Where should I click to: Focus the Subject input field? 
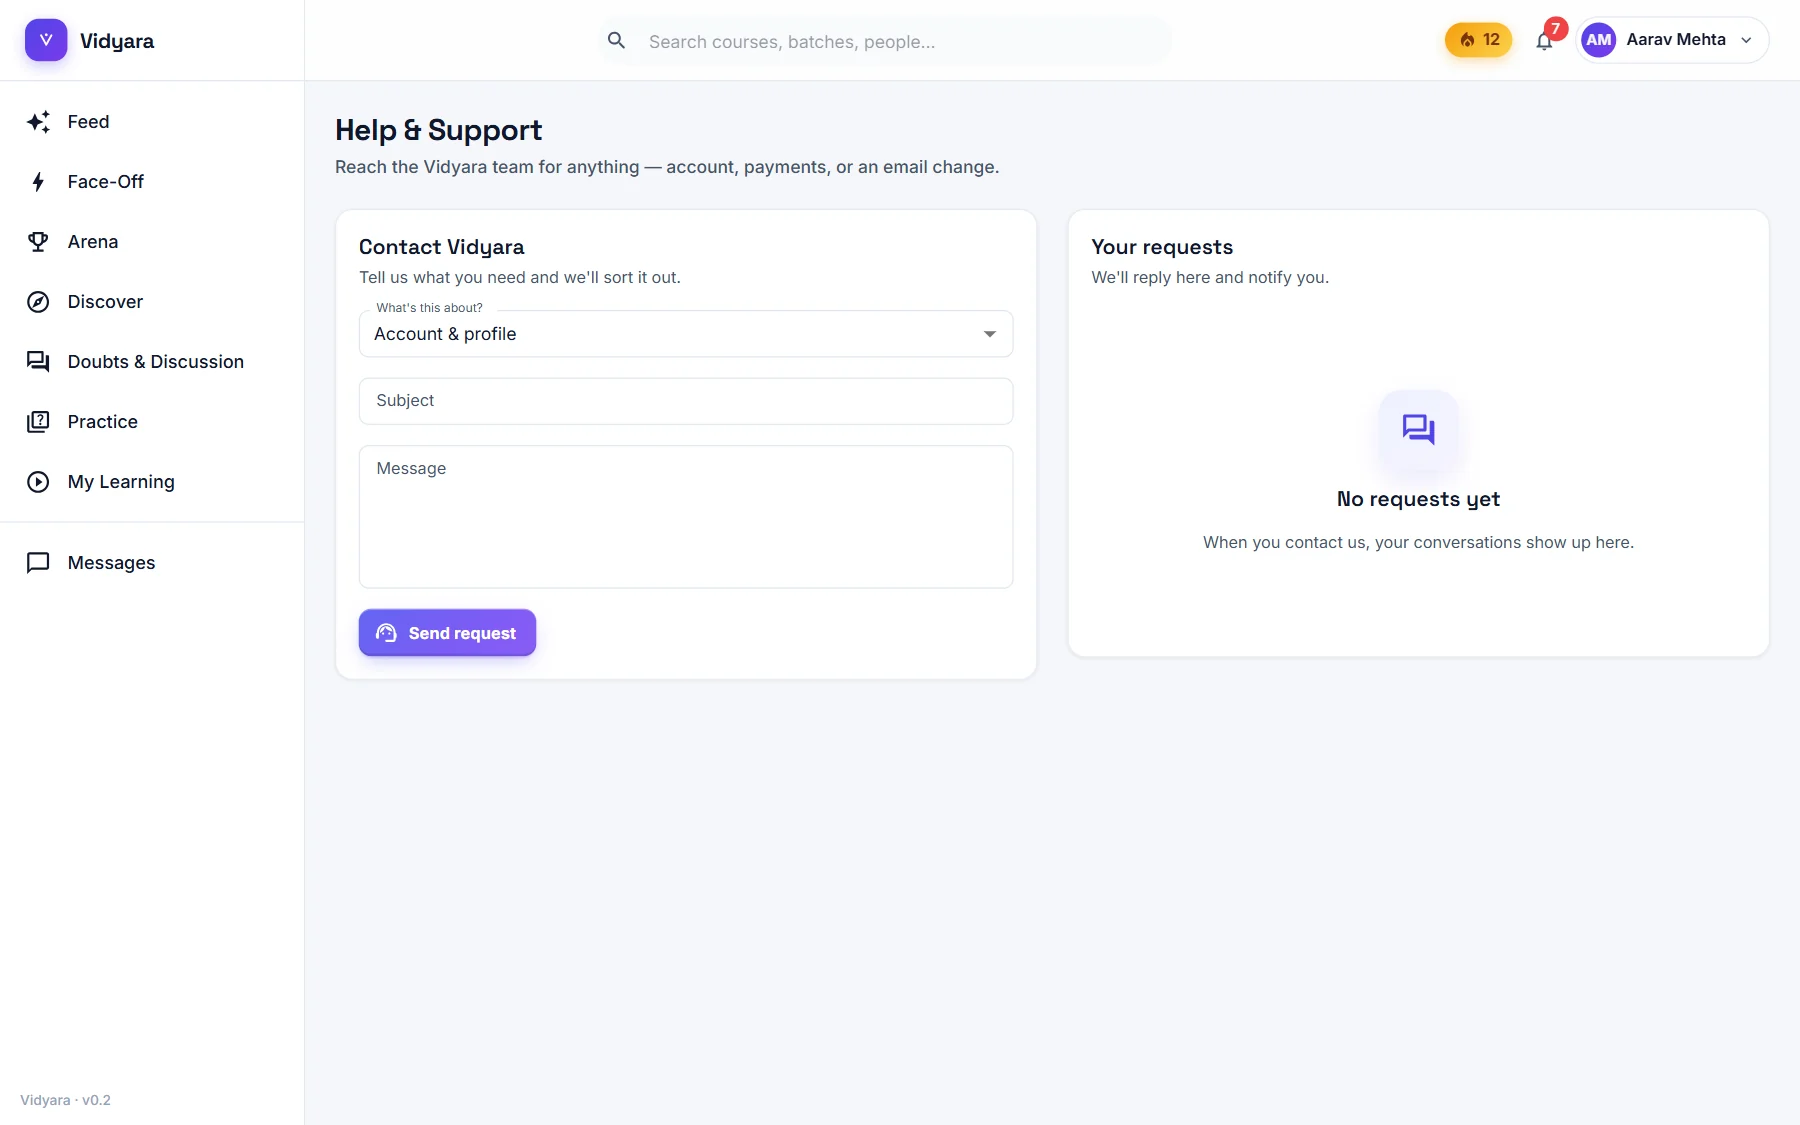pyautogui.click(x=686, y=401)
